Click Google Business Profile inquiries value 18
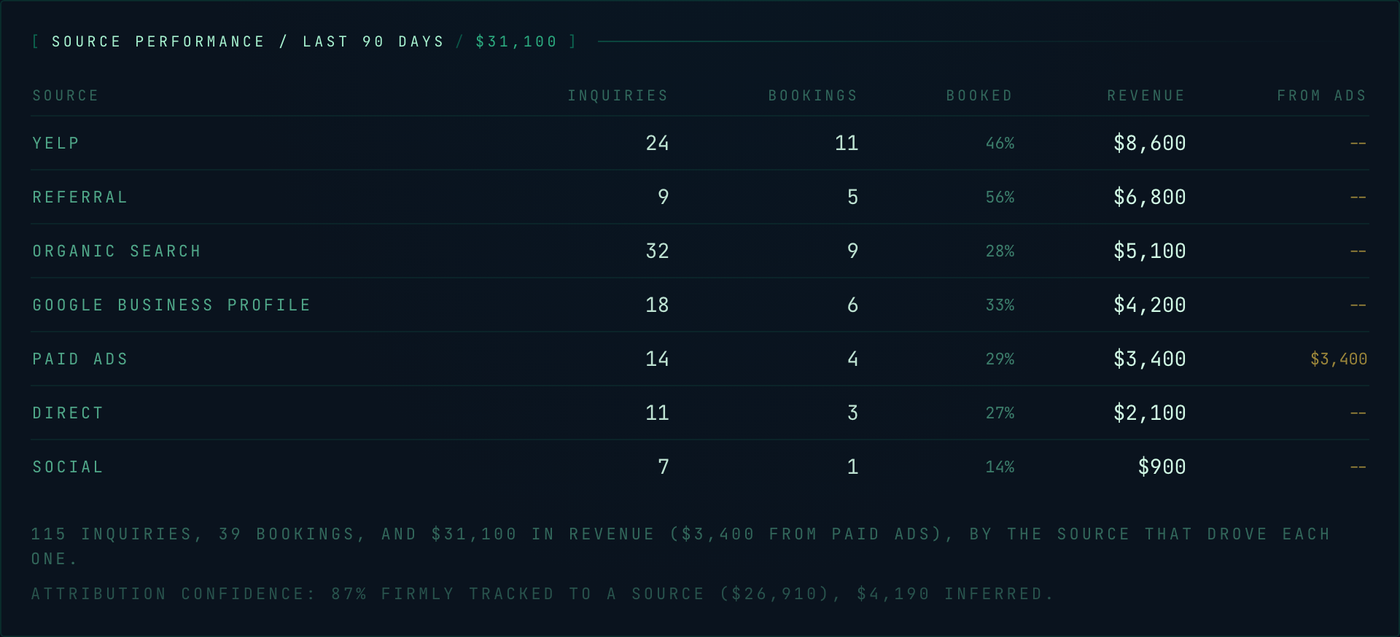Viewport: 1400px width, 637px height. tap(657, 305)
